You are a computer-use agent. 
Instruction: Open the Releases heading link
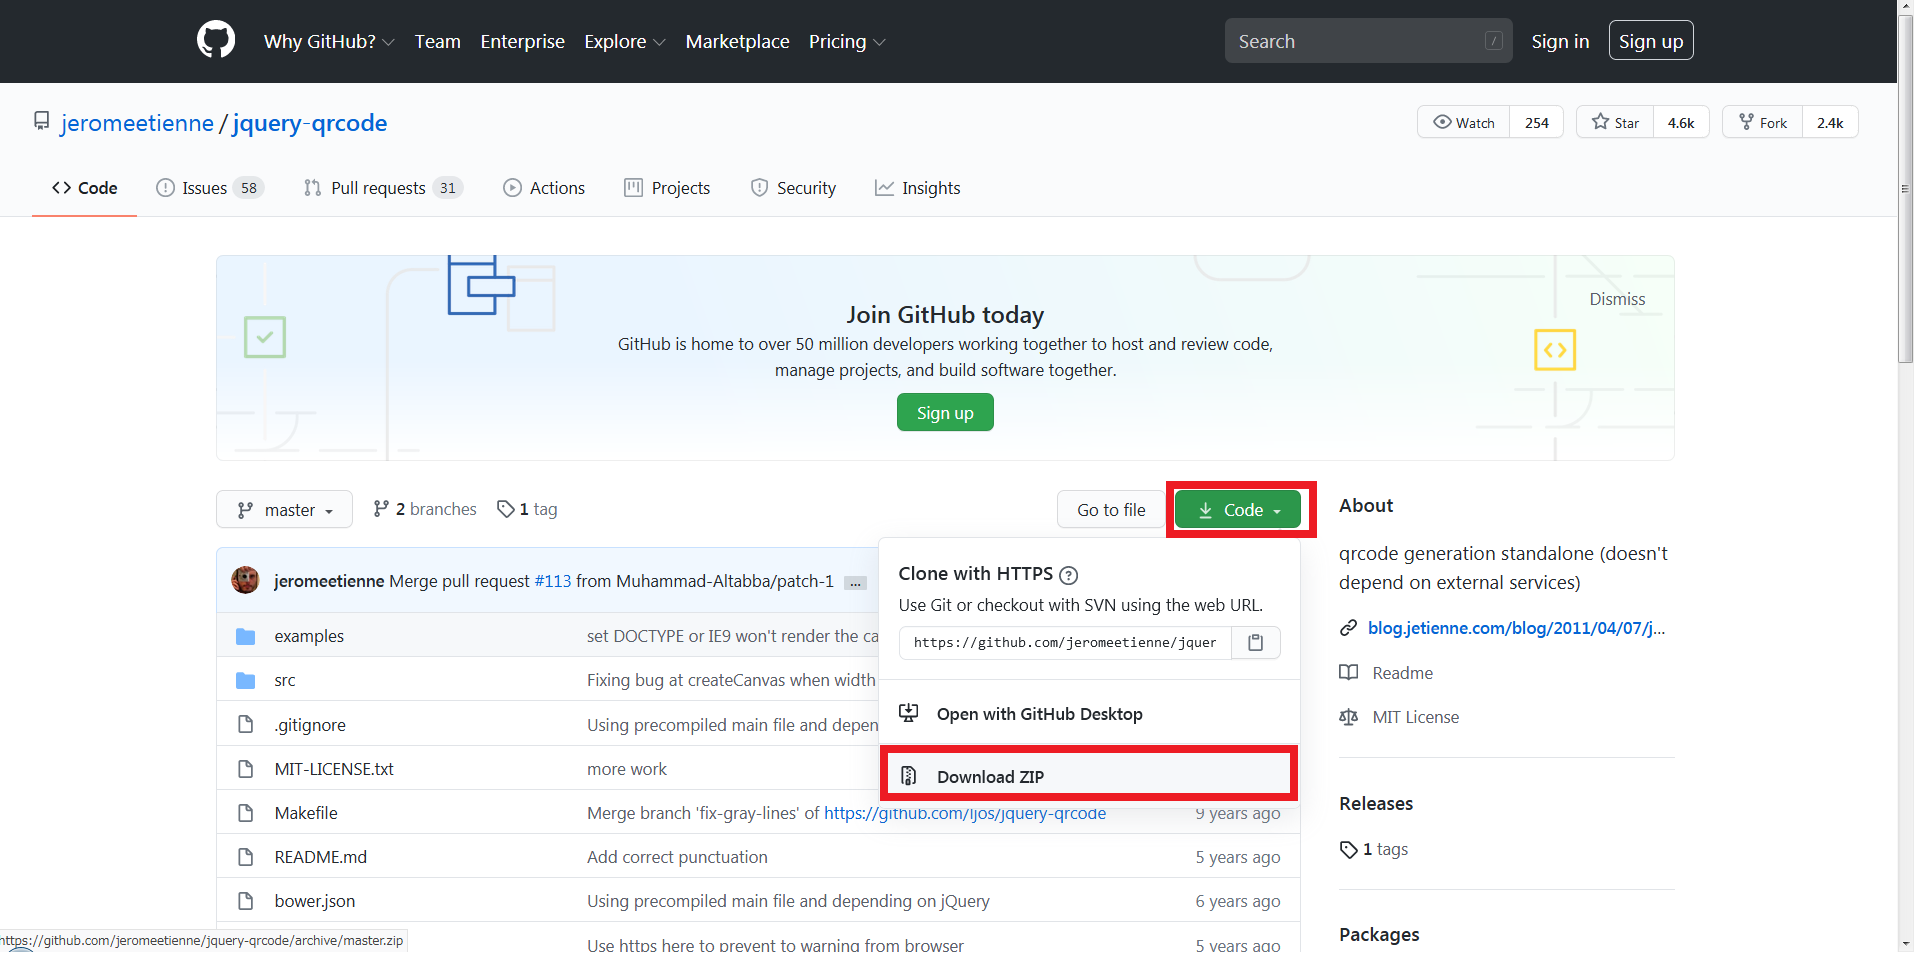[x=1376, y=803]
